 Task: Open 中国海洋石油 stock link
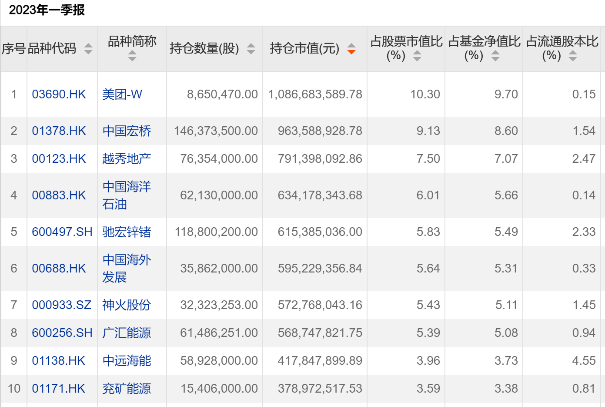[127, 195]
